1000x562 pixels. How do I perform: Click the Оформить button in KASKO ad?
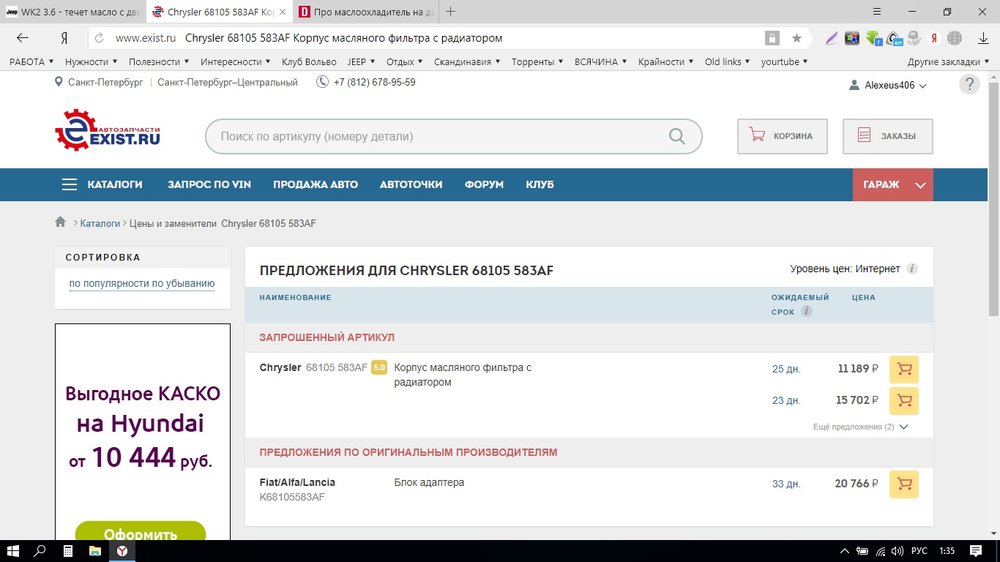(x=140, y=531)
